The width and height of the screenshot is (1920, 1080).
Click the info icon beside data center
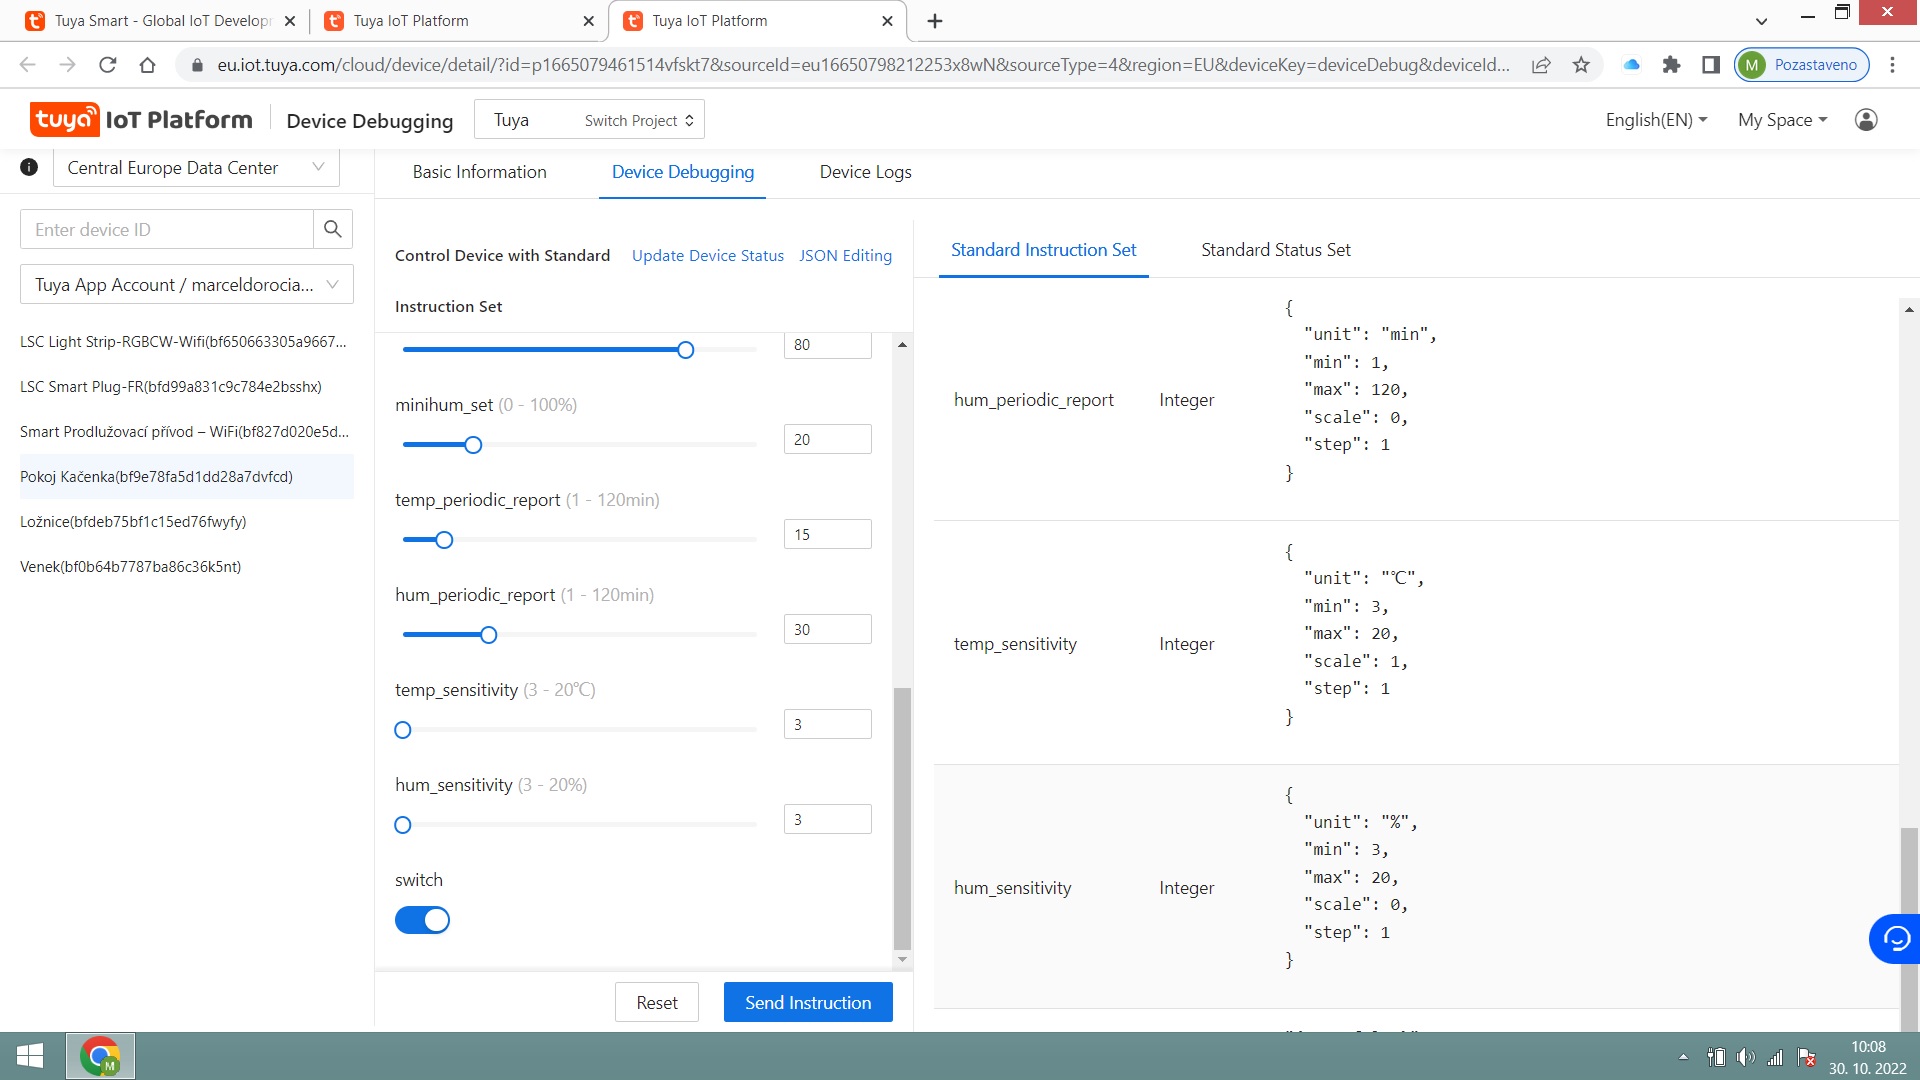tap(29, 167)
